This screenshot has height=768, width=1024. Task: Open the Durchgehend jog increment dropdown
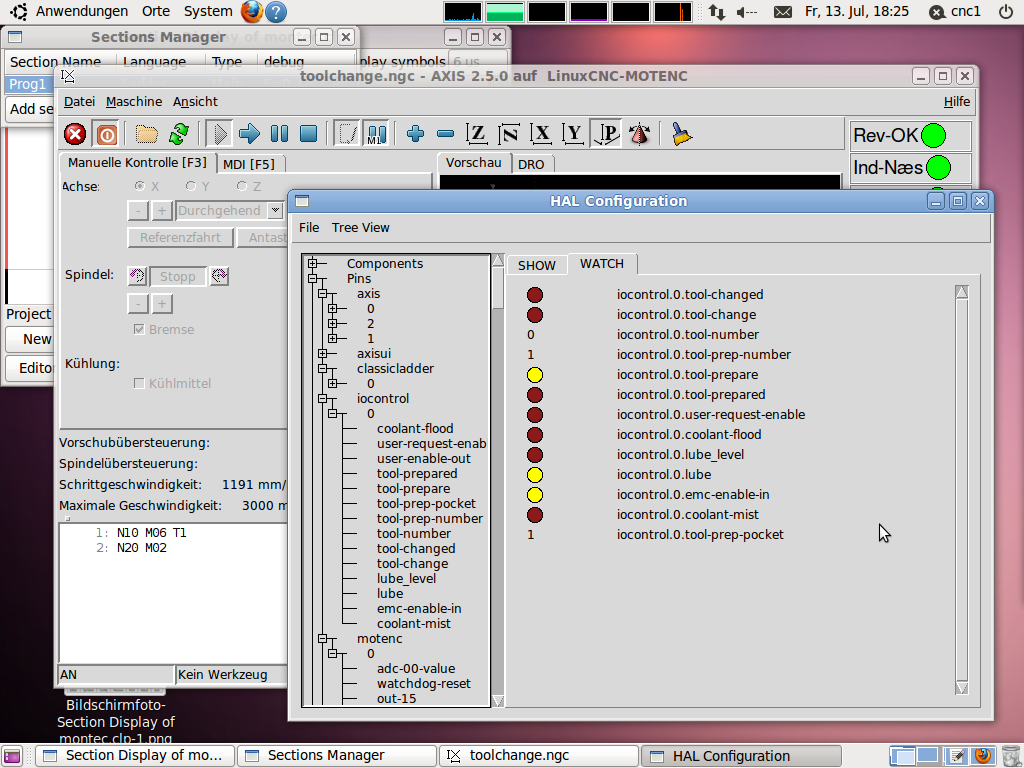pos(276,210)
